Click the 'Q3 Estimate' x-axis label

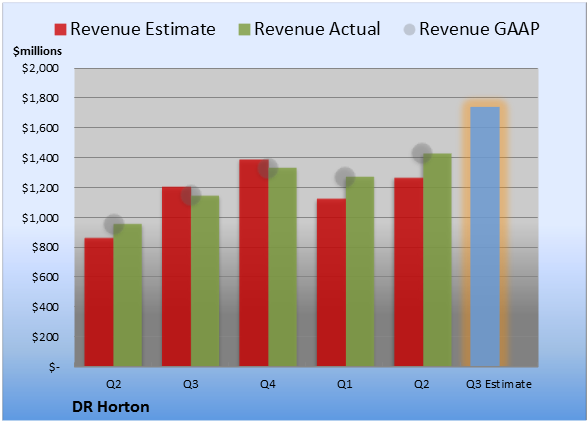(499, 384)
